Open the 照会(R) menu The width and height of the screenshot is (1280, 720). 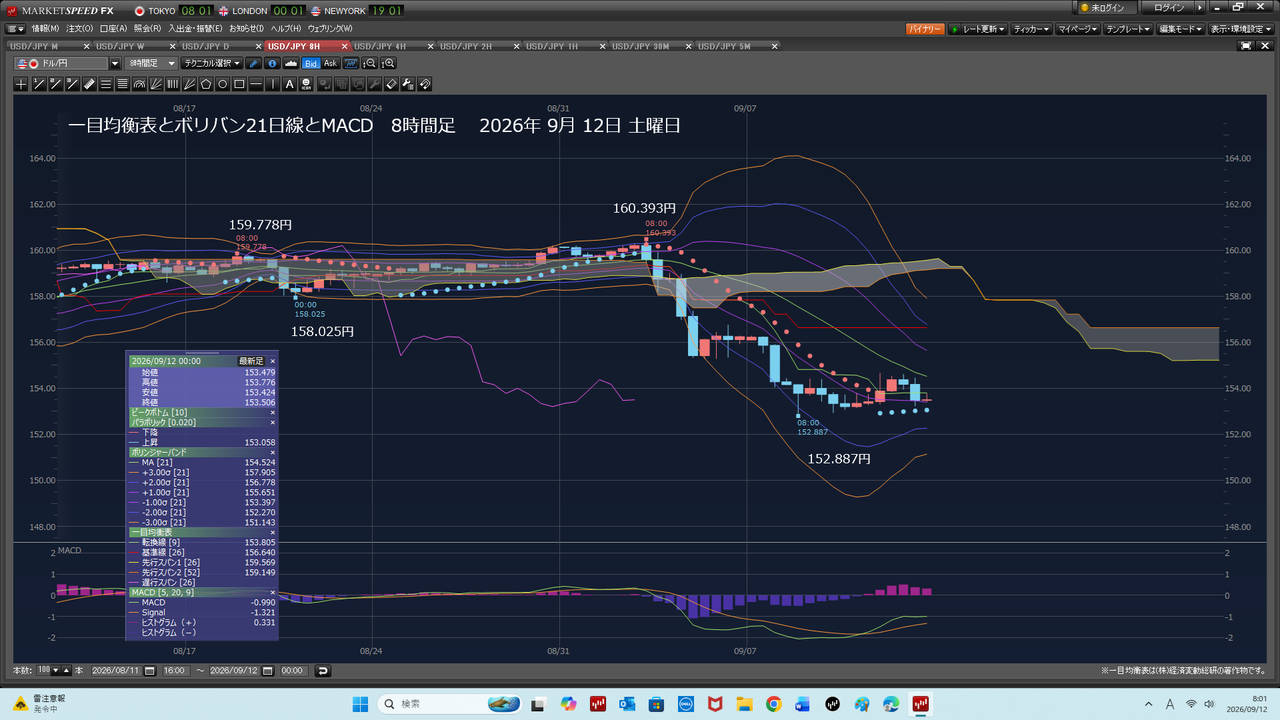point(147,28)
